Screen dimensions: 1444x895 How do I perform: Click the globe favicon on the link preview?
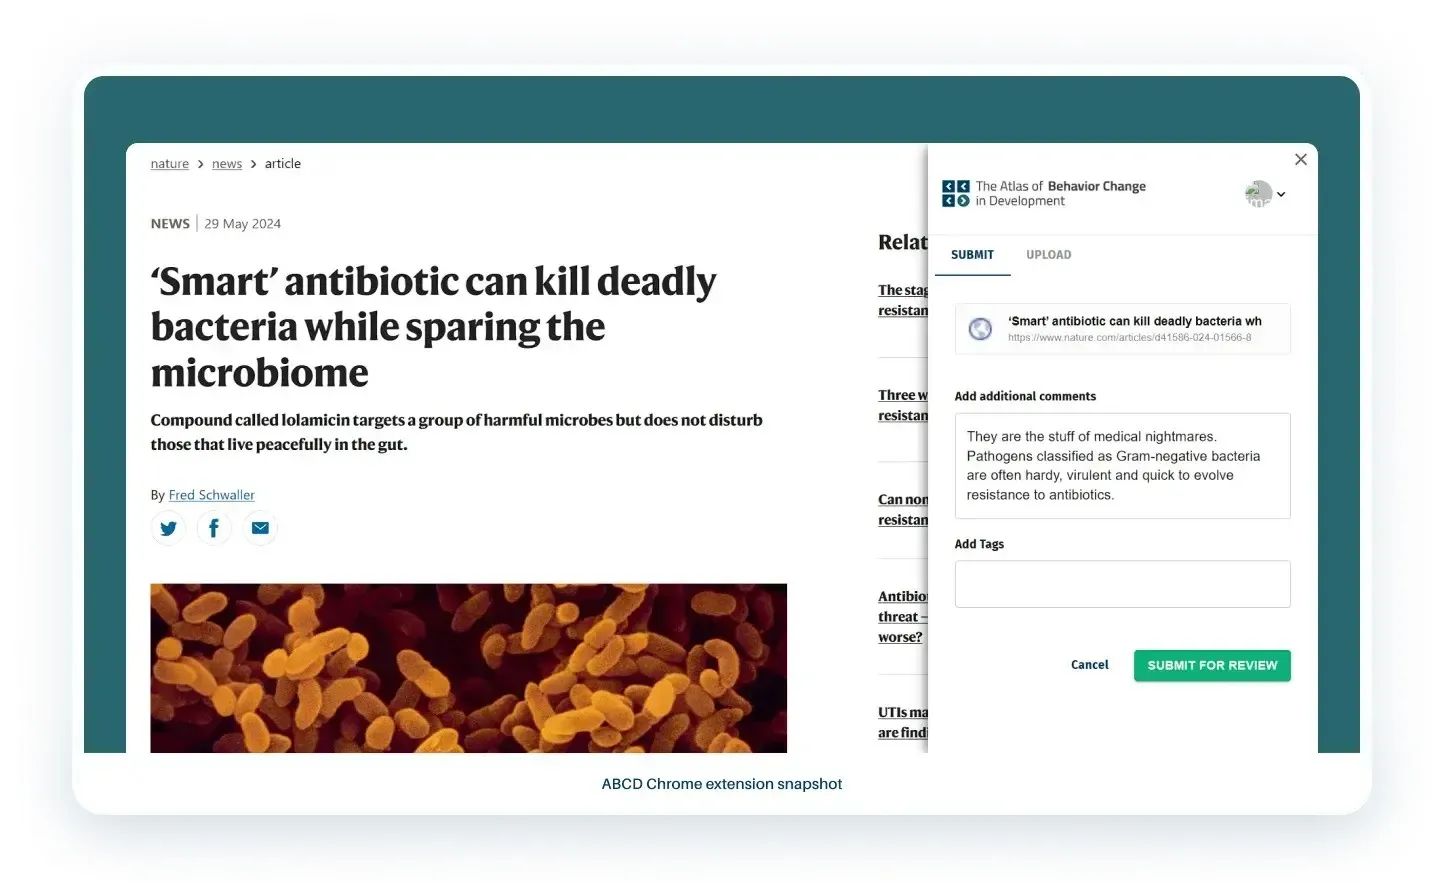click(x=979, y=329)
